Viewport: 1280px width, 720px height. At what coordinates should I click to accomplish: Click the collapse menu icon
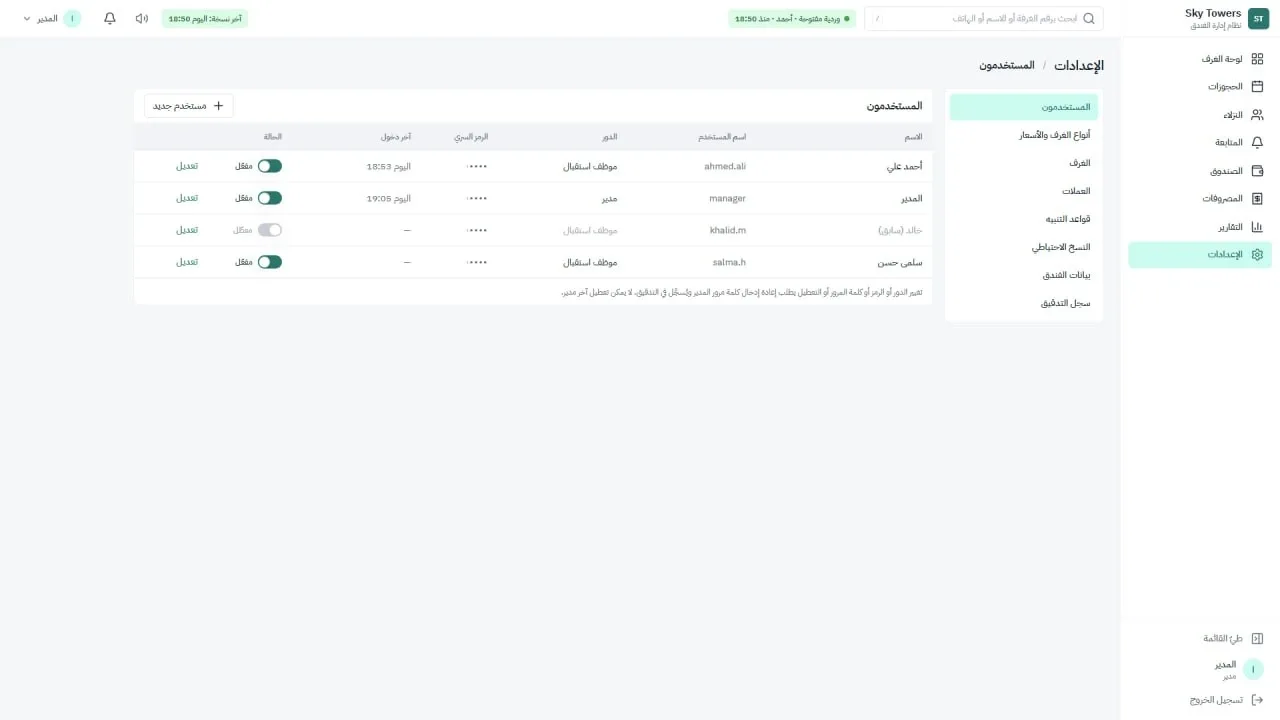click(x=1257, y=638)
